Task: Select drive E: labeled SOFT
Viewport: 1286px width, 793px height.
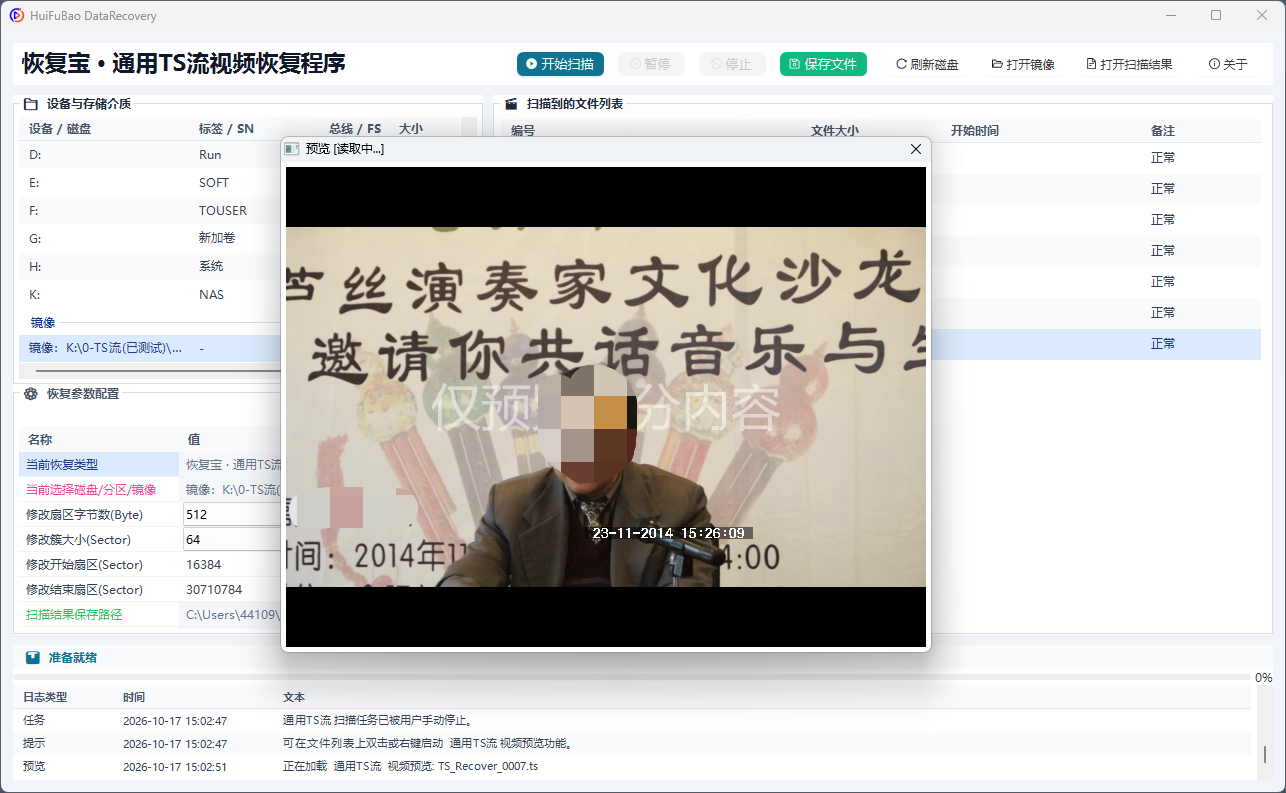Action: pos(150,183)
